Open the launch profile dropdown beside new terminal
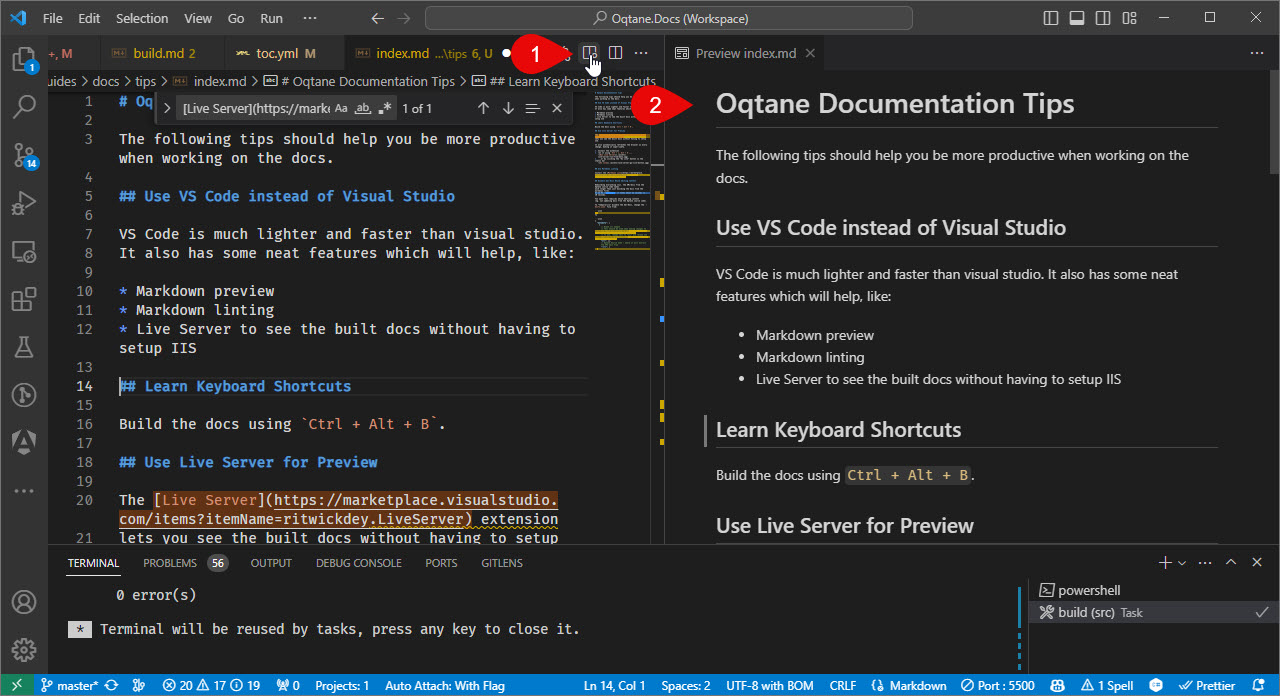 point(1182,563)
